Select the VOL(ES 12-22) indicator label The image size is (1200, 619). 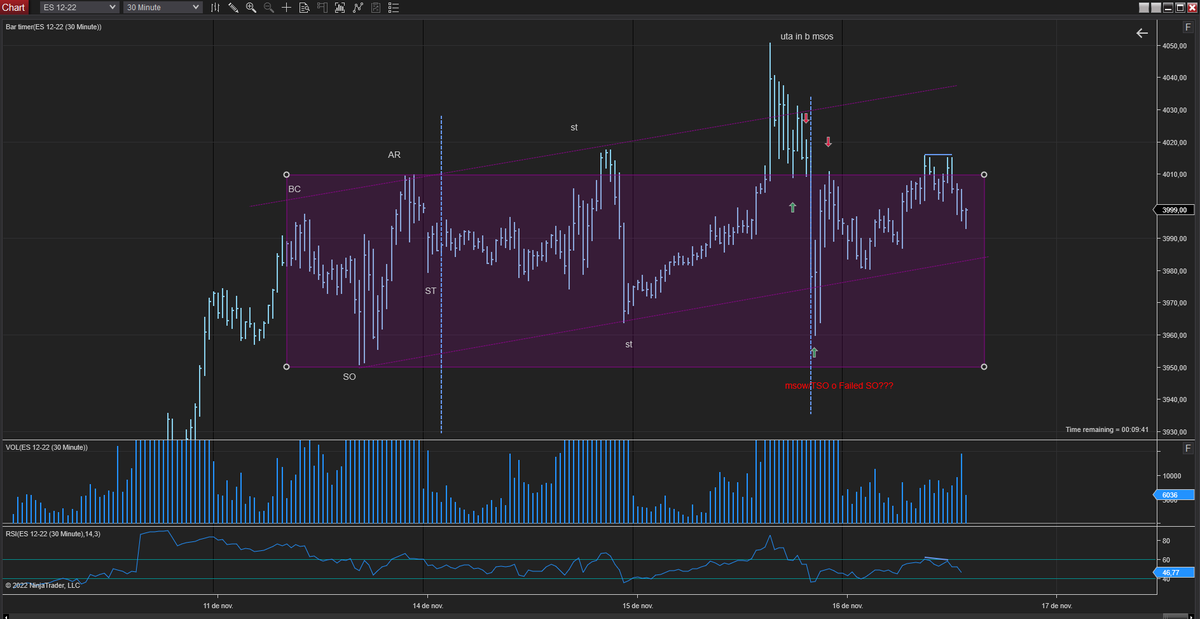pos(46,447)
